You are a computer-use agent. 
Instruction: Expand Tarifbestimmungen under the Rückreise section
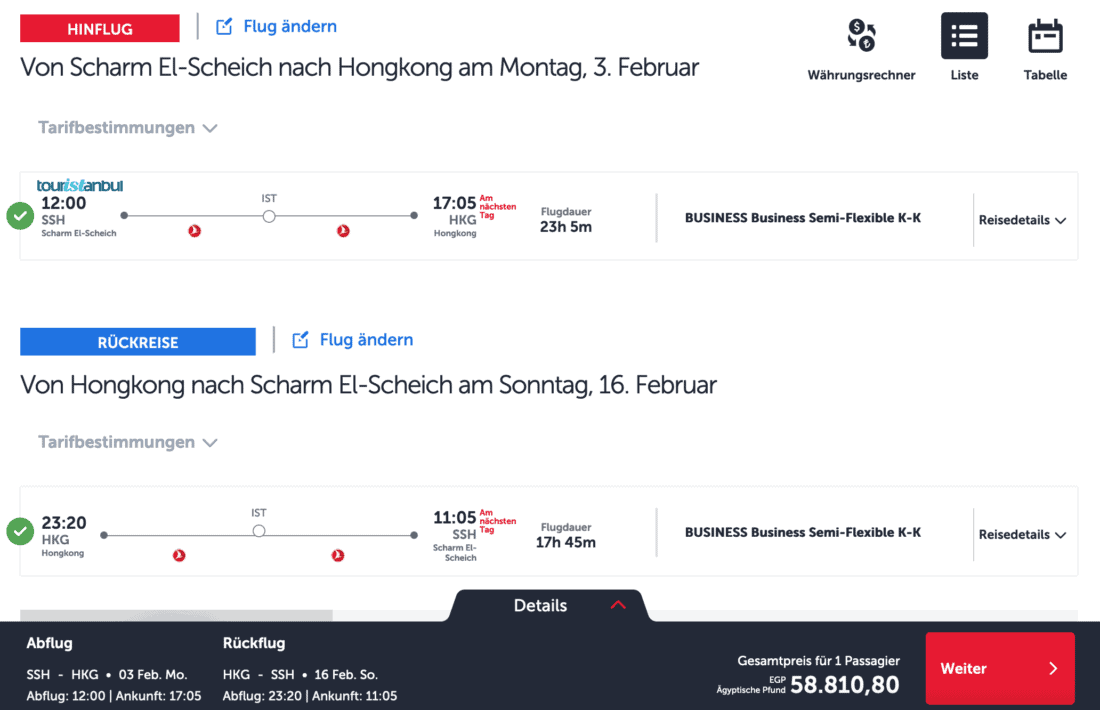point(127,442)
